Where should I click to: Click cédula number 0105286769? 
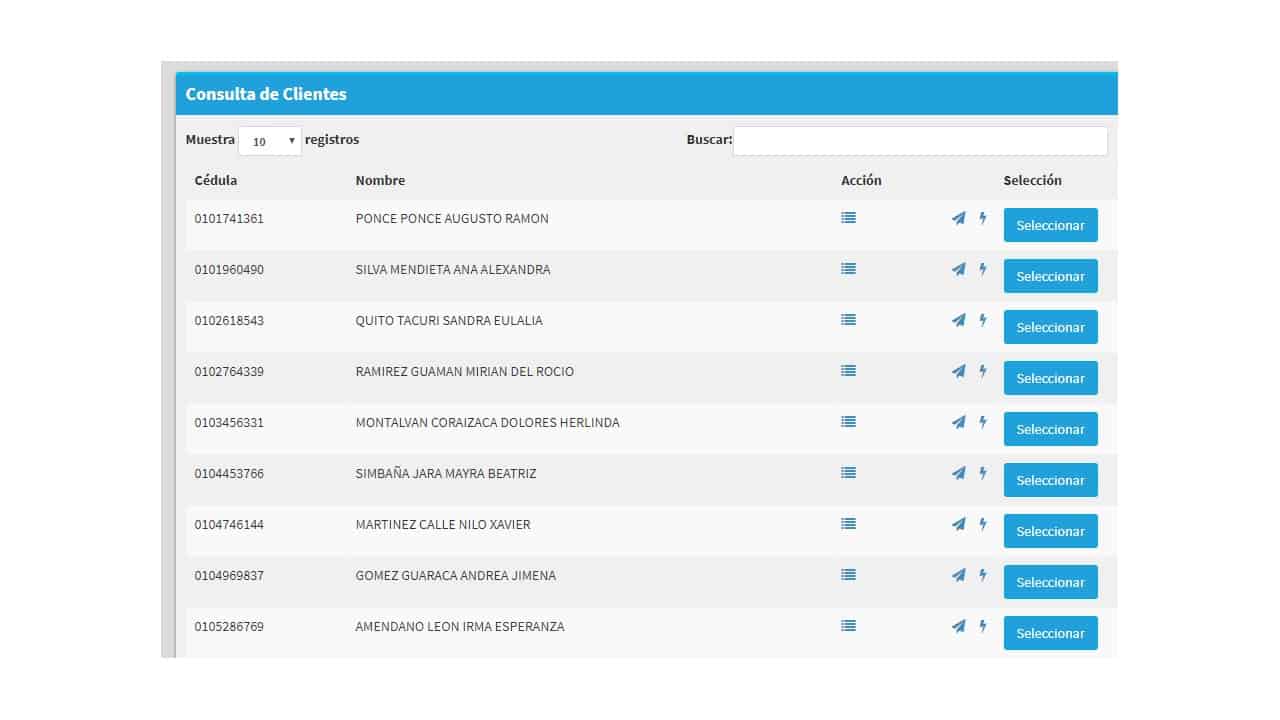229,626
